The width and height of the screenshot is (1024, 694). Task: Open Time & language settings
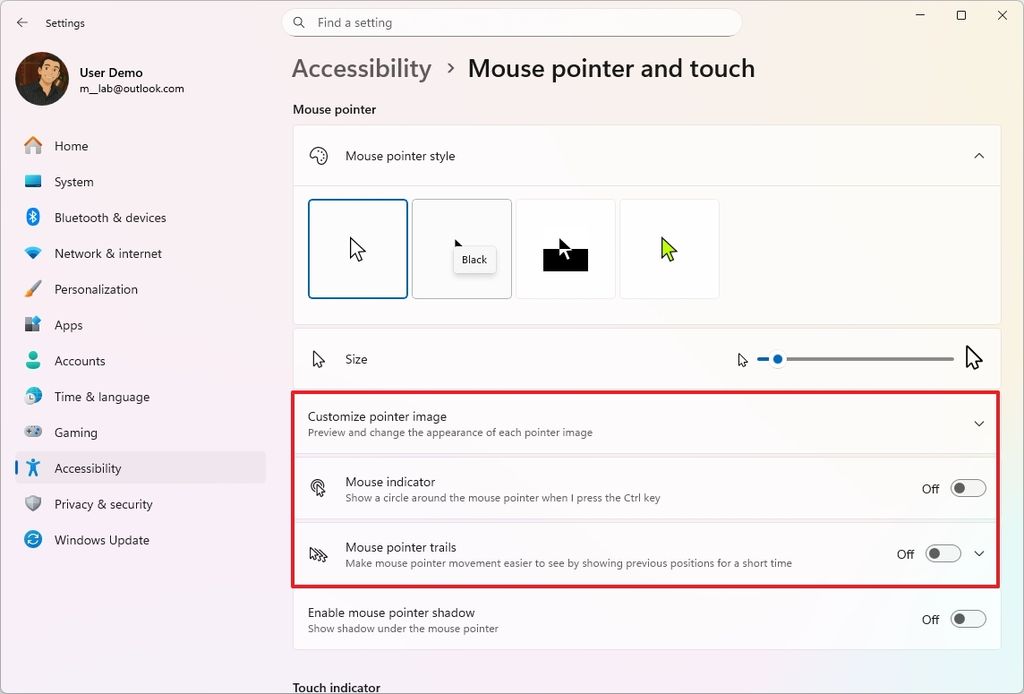point(100,397)
